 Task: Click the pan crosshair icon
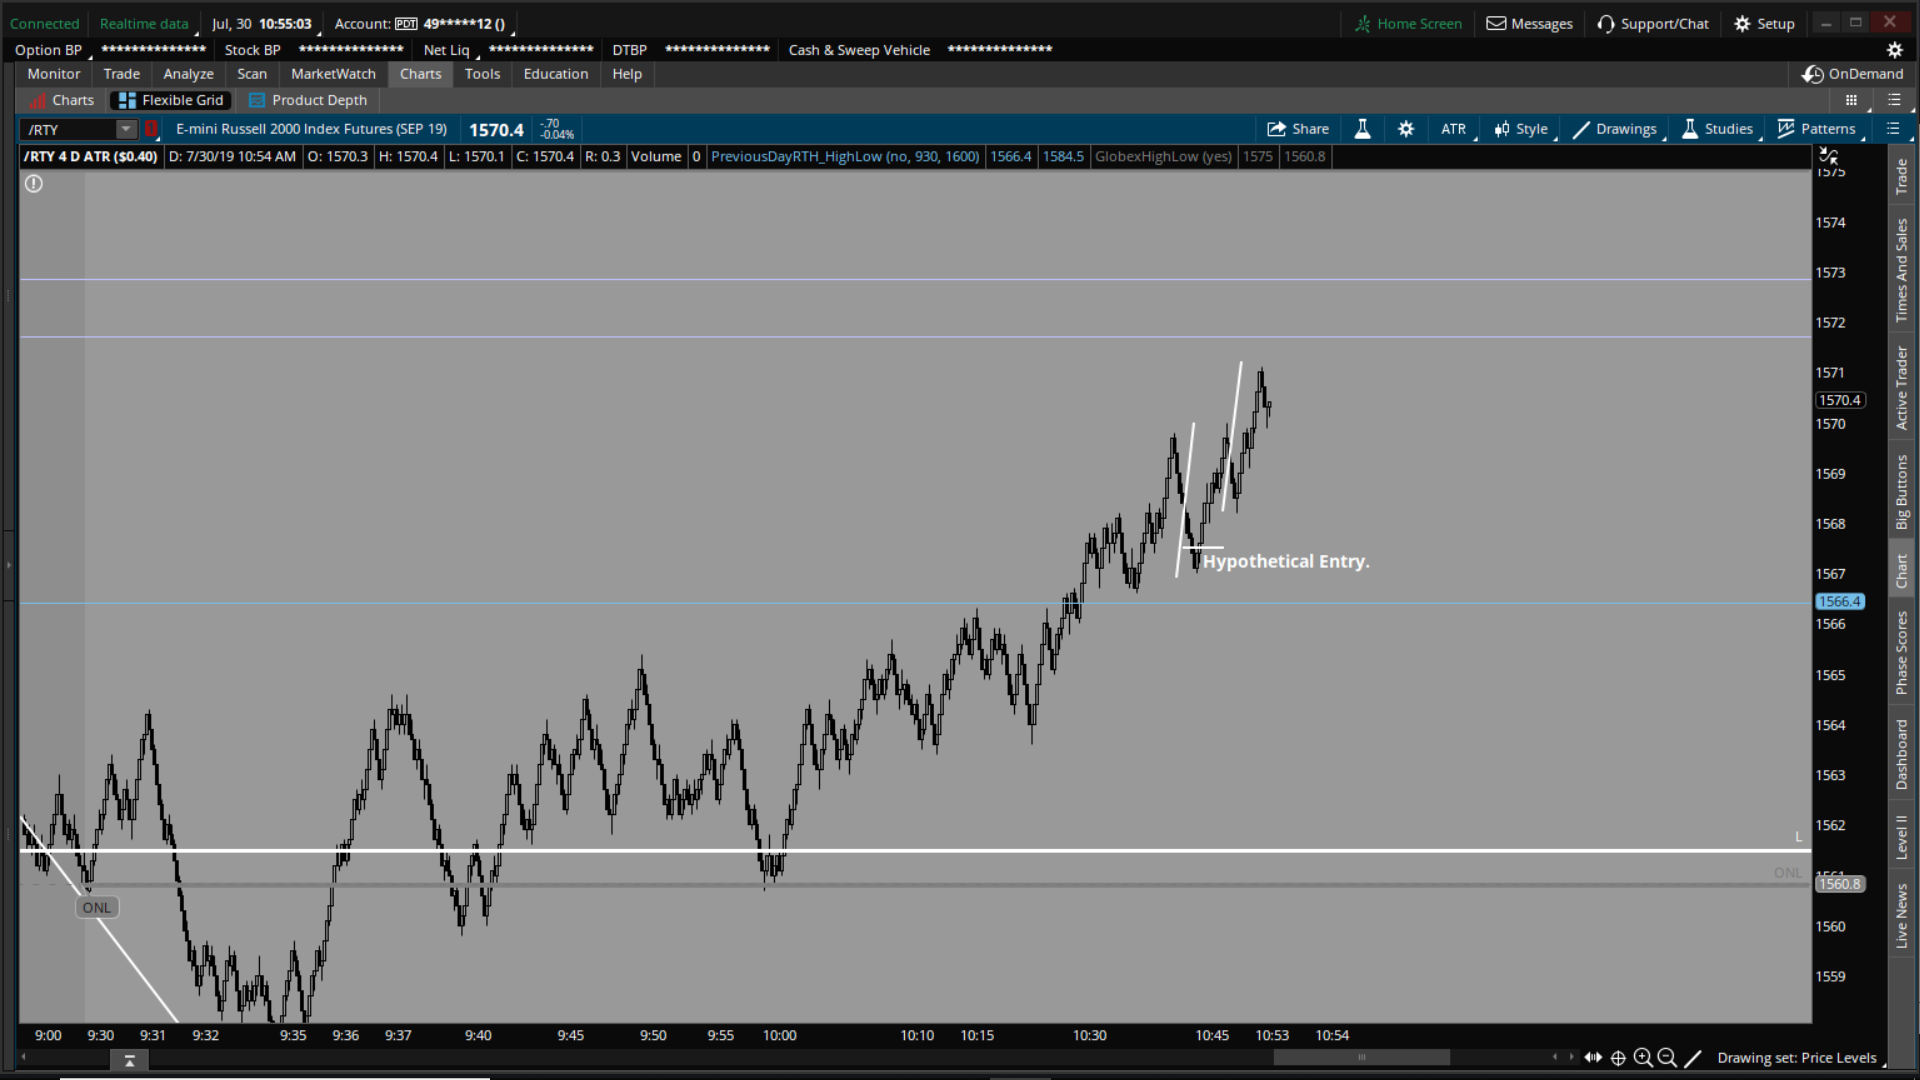[x=1618, y=1058]
